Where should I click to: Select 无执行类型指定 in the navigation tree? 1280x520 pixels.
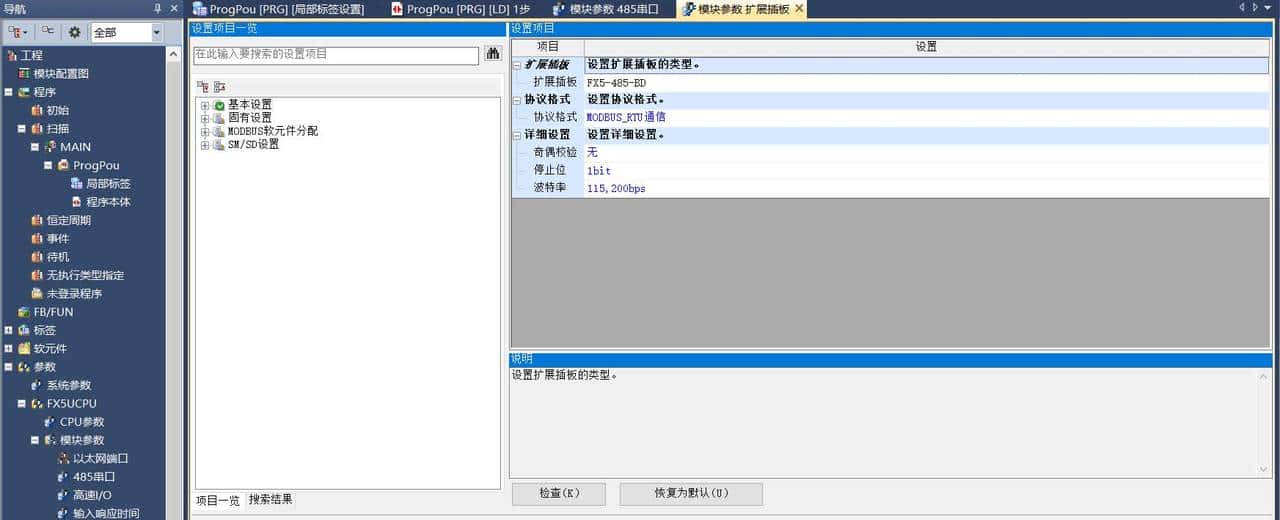click(85, 275)
